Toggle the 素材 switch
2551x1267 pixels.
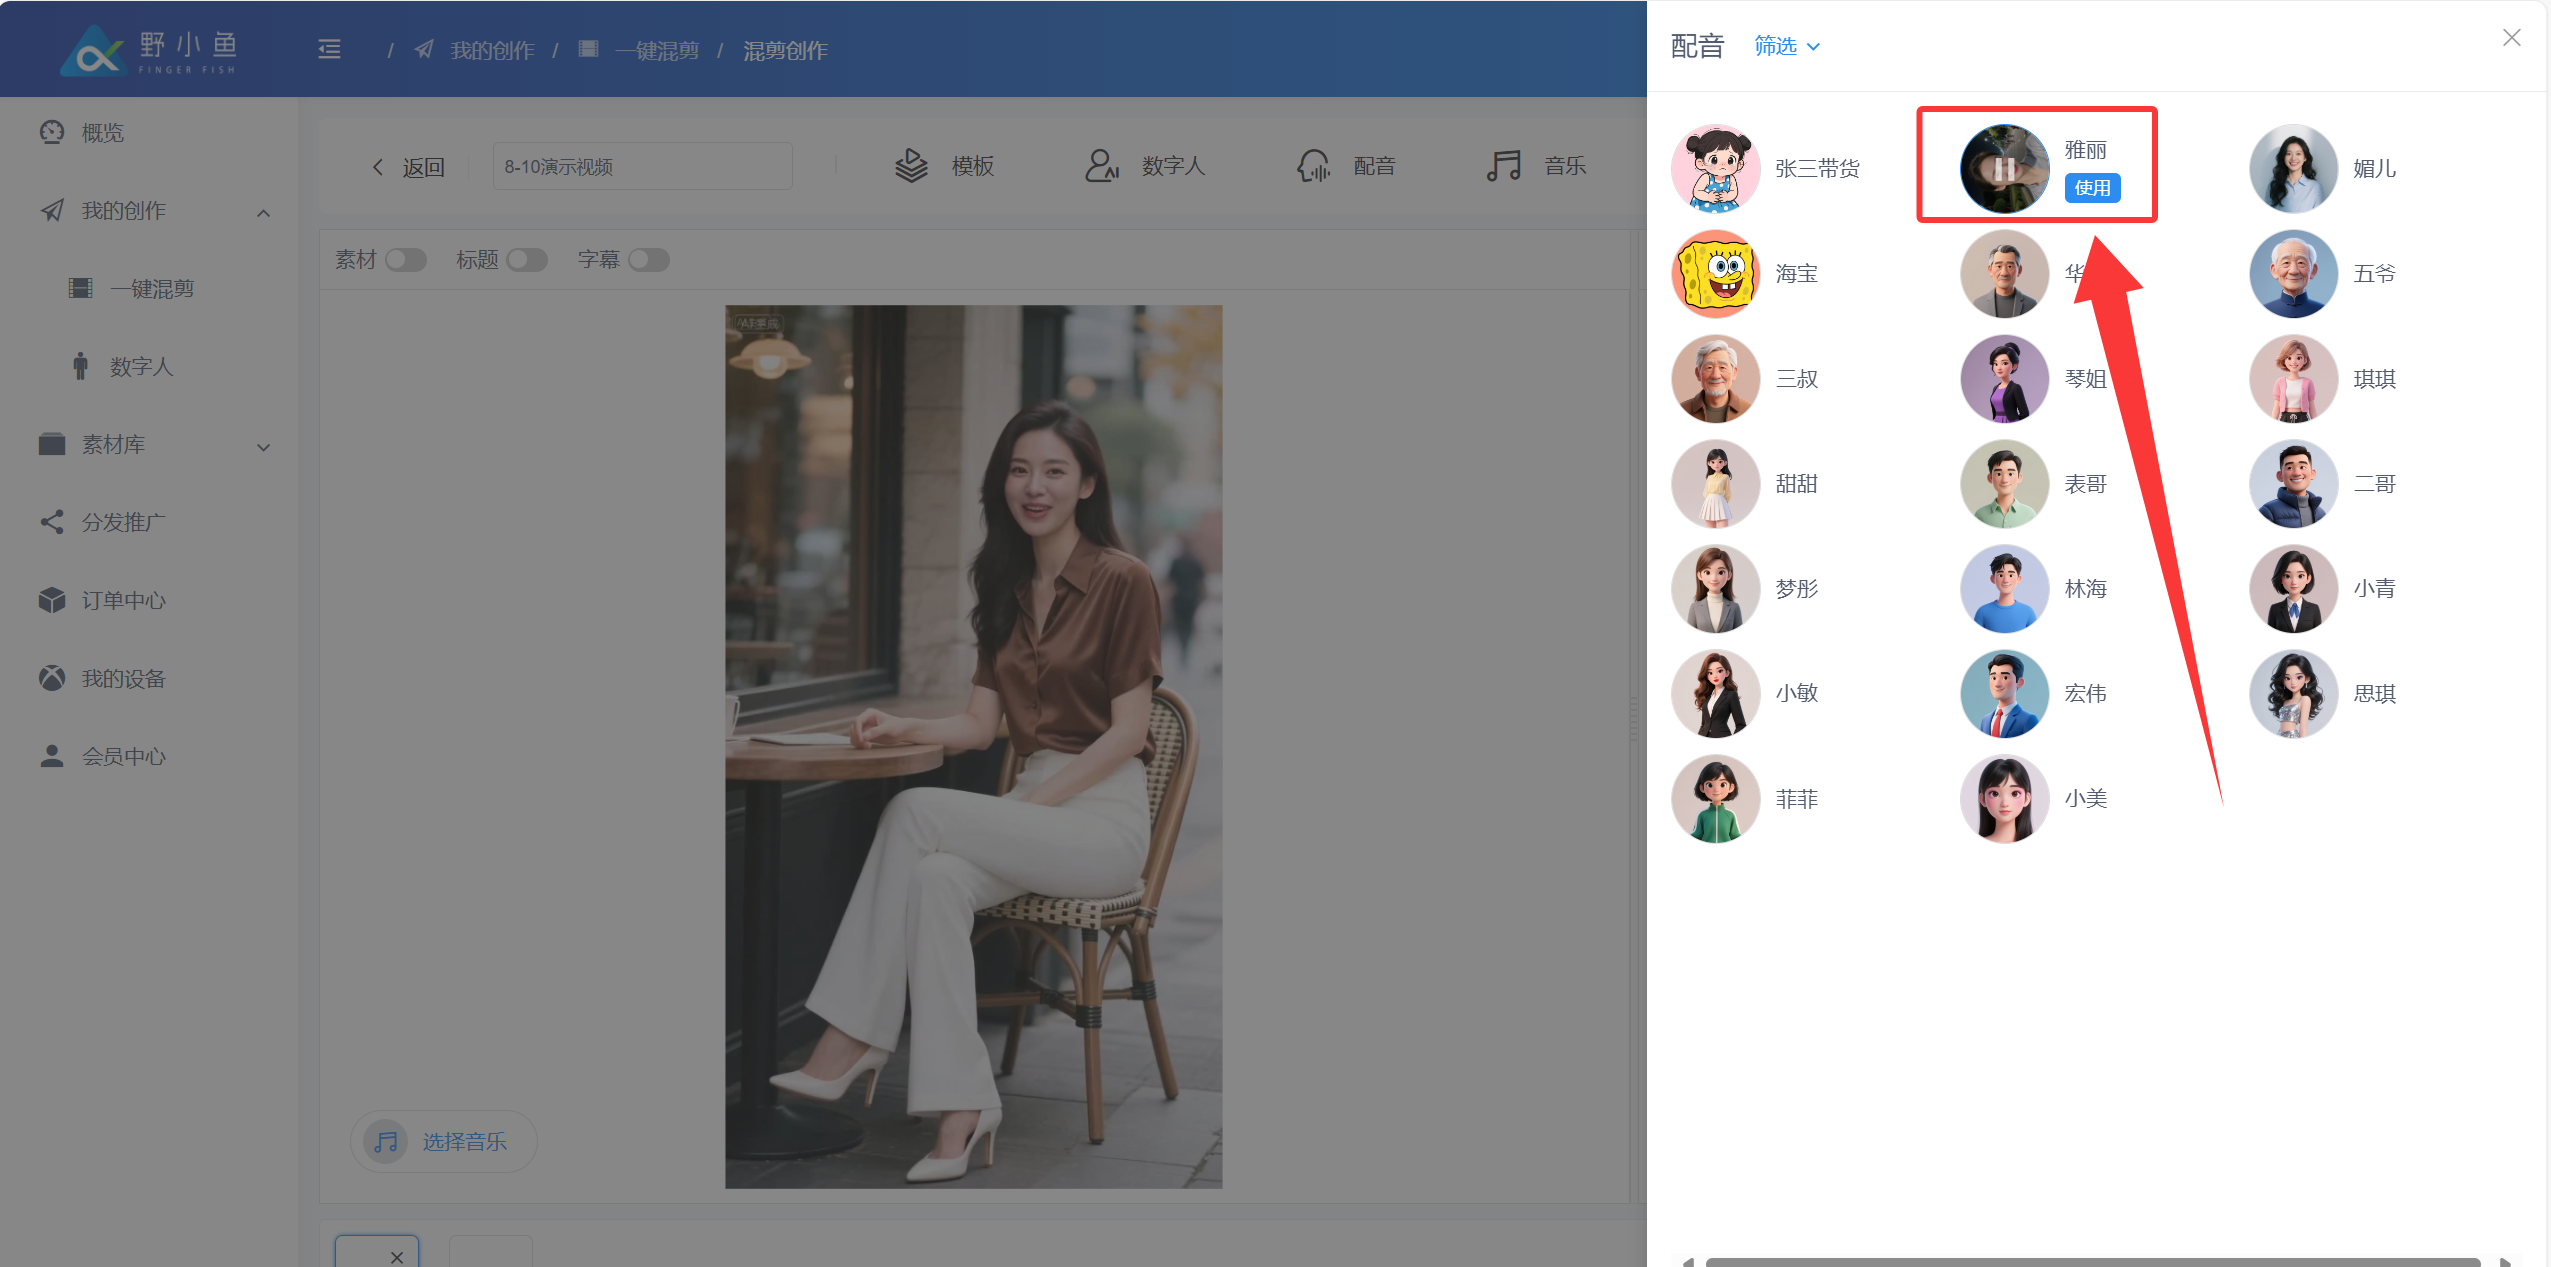point(406,260)
